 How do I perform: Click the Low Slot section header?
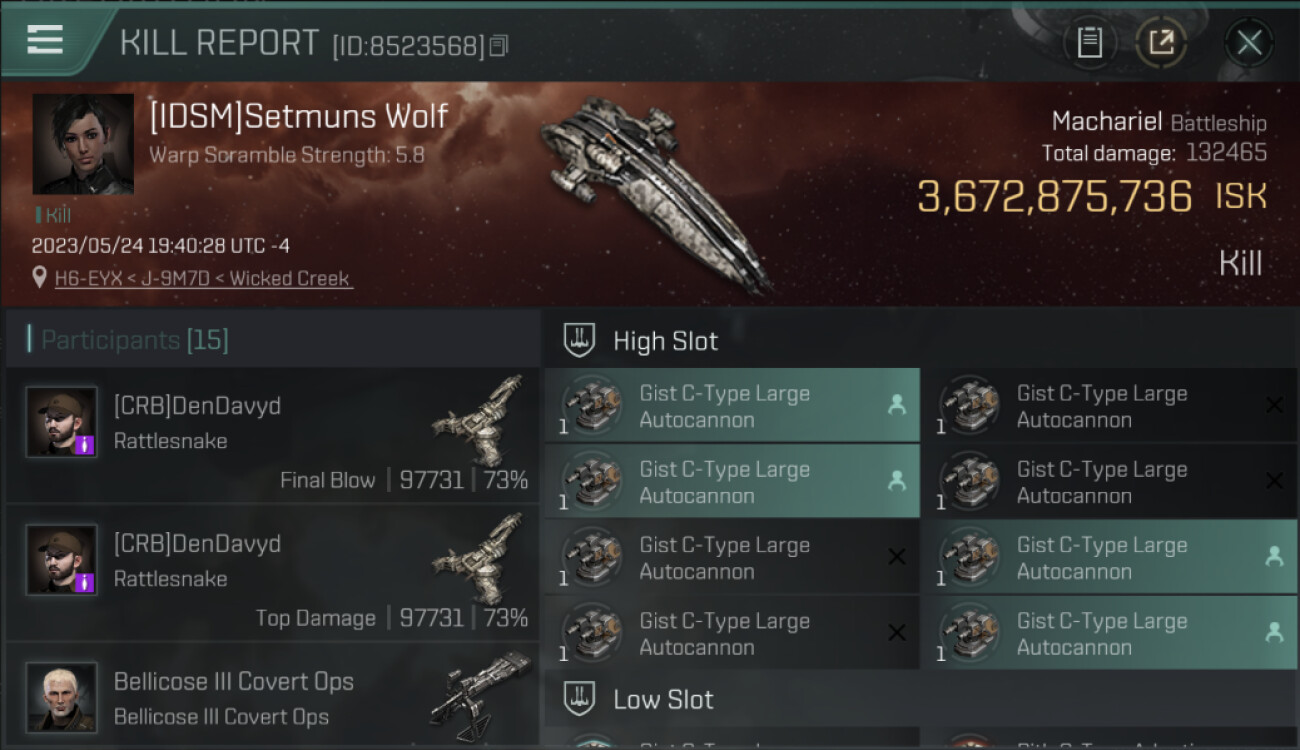[x=663, y=699]
